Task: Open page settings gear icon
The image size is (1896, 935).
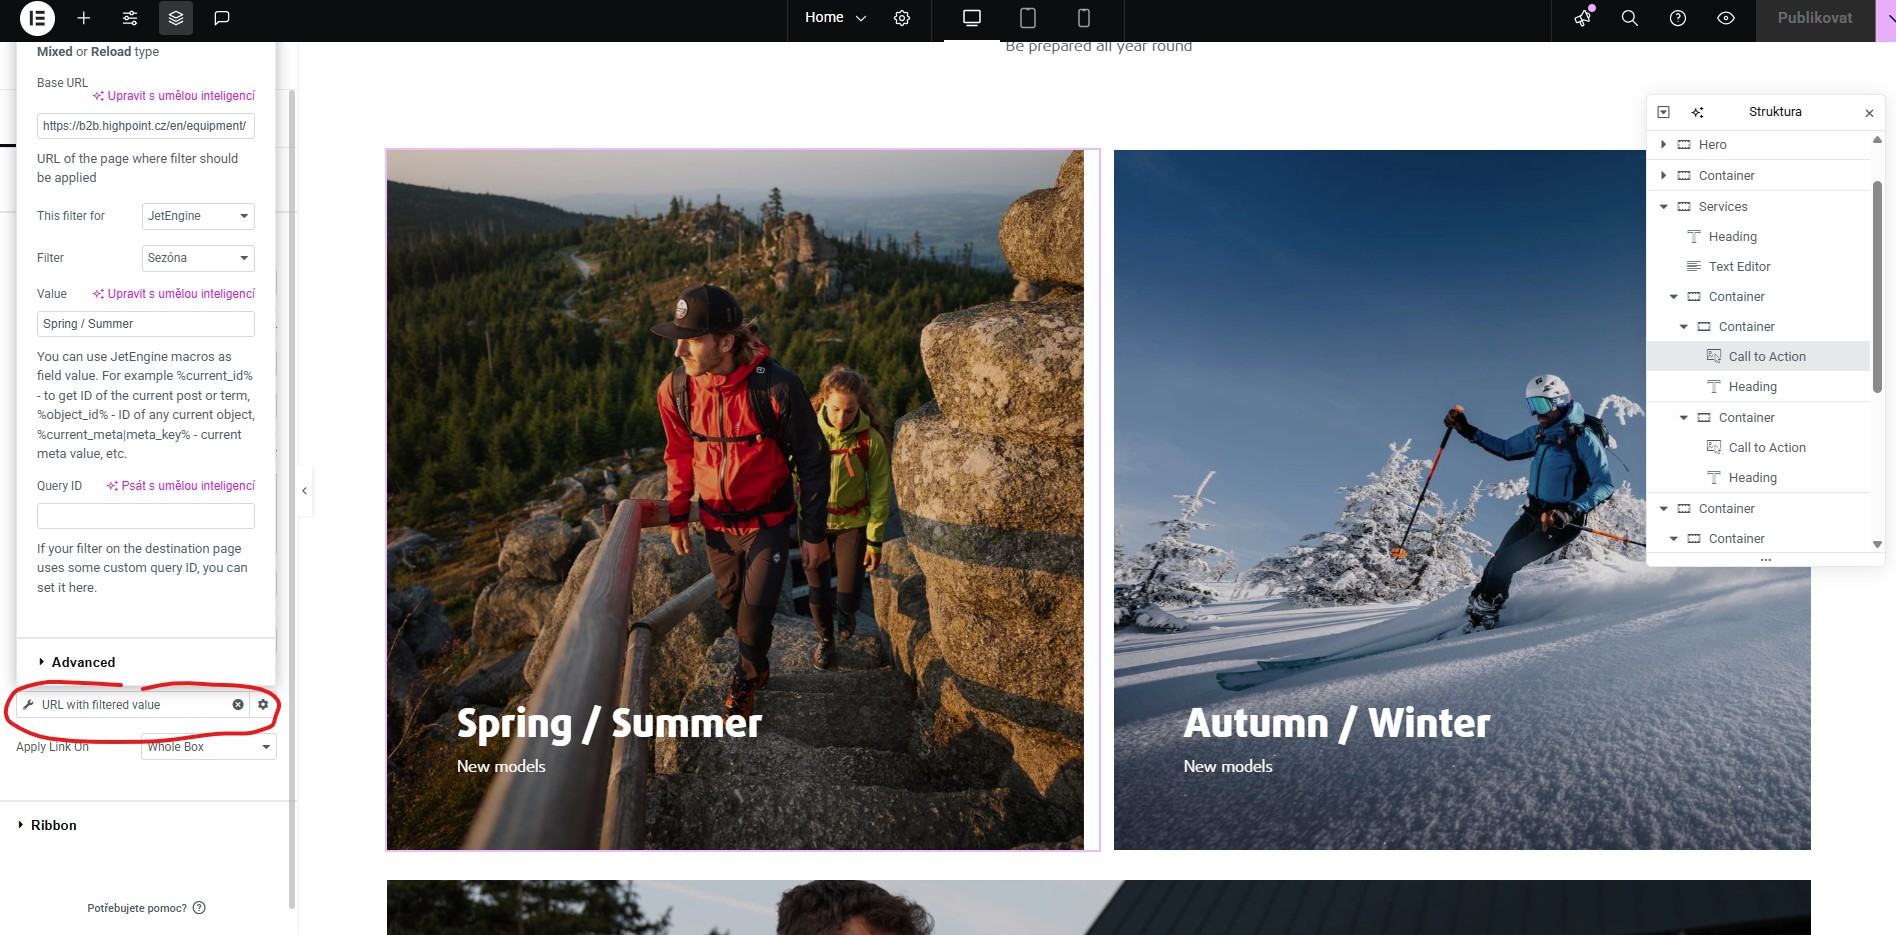Action: 902,18
